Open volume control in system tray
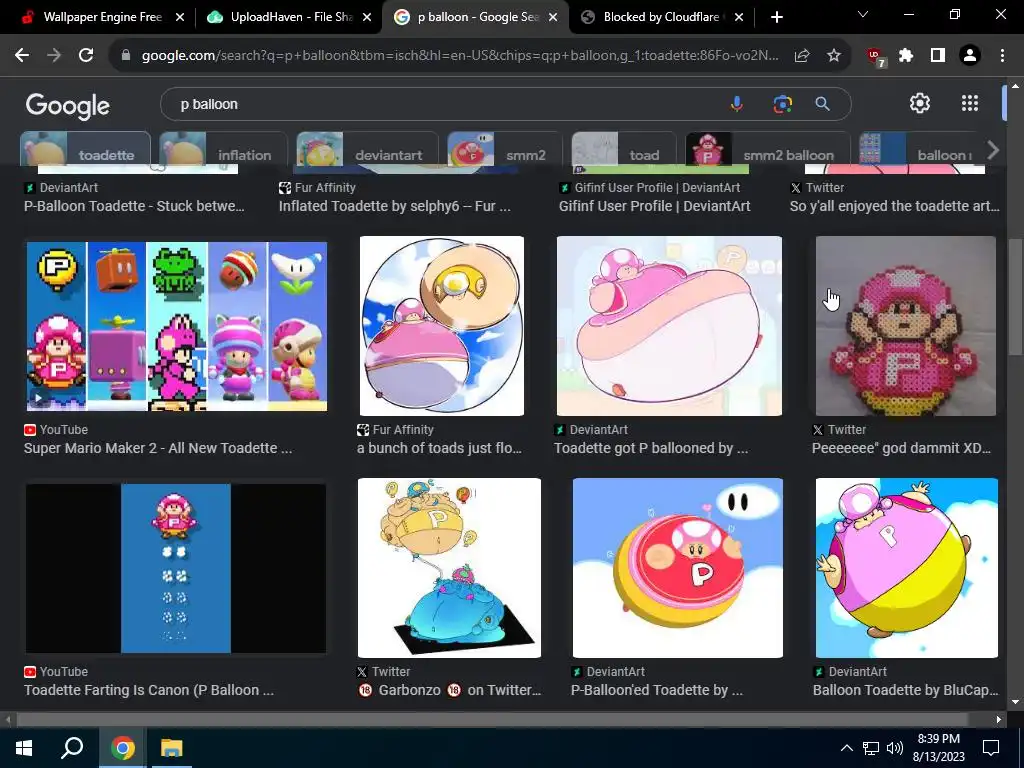Screen dimensions: 1024x768 (895, 748)
